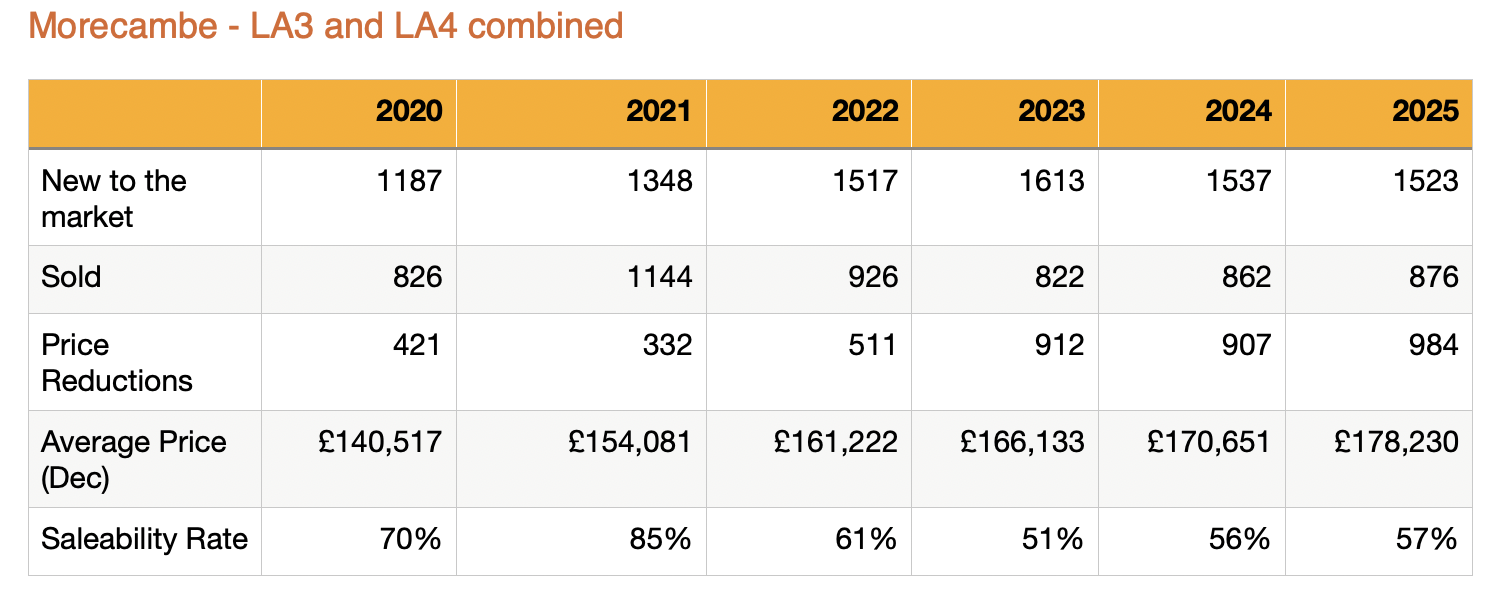Image resolution: width=1488 pixels, height=602 pixels.
Task: Select the Sold row label
Action: (72, 277)
